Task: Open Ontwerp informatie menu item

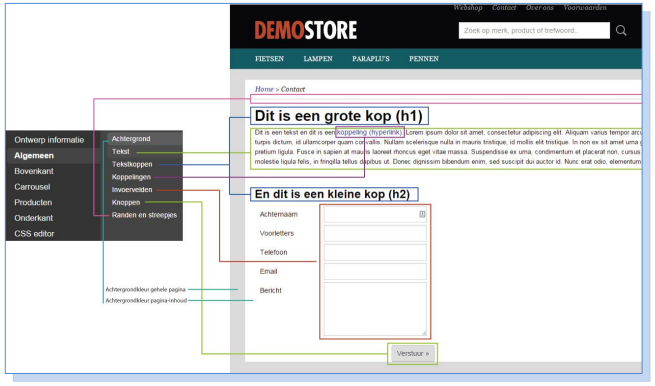Action: [49, 140]
